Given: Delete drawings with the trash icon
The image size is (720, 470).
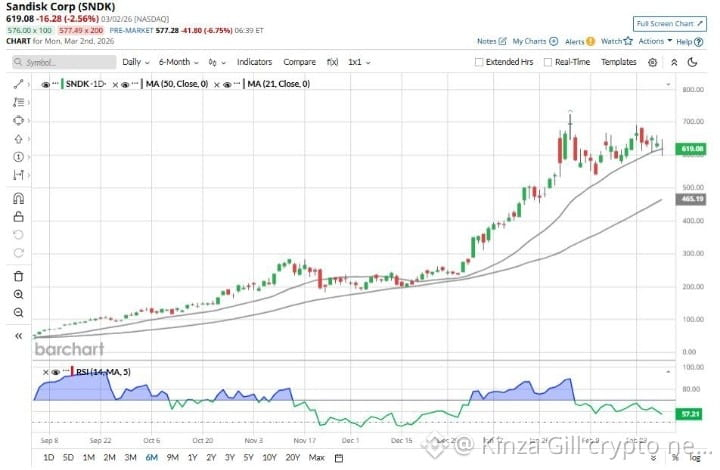Looking at the screenshot, I should tap(18, 276).
